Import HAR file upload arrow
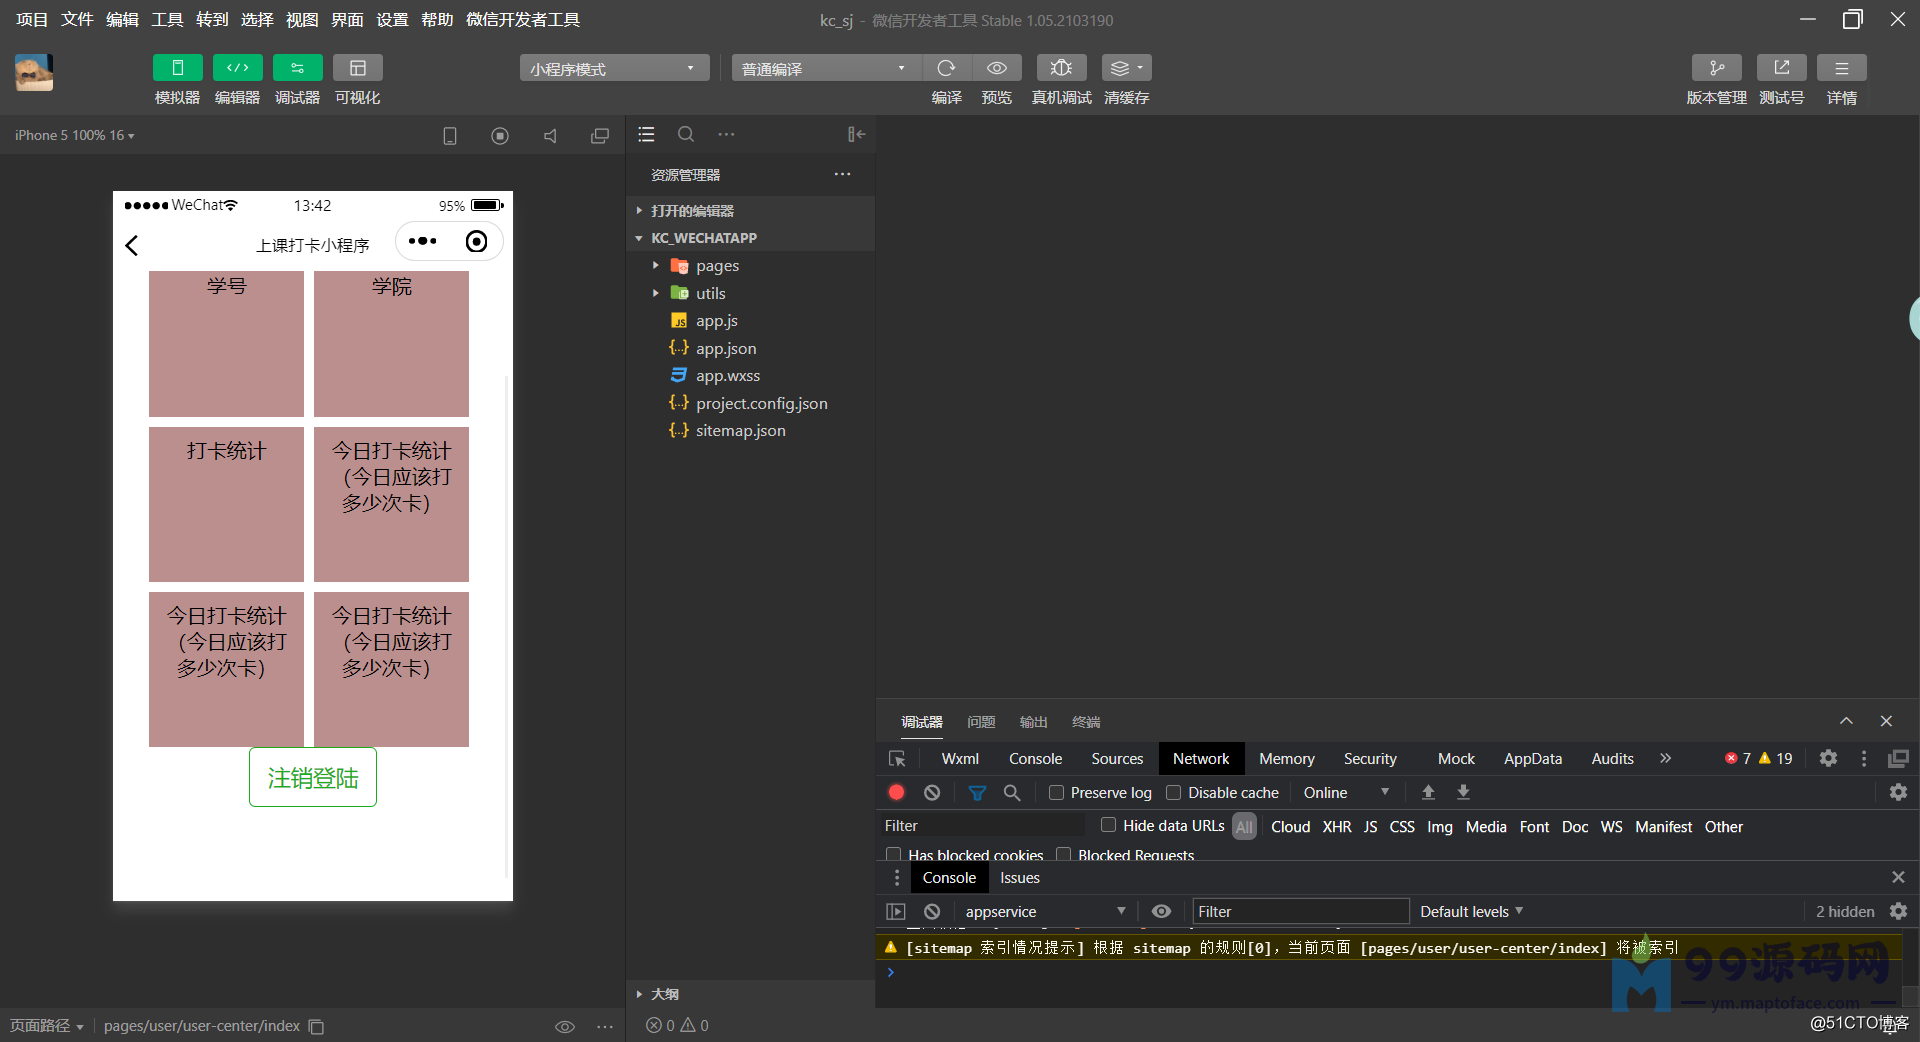Image resolution: width=1920 pixels, height=1042 pixels. (x=1428, y=792)
